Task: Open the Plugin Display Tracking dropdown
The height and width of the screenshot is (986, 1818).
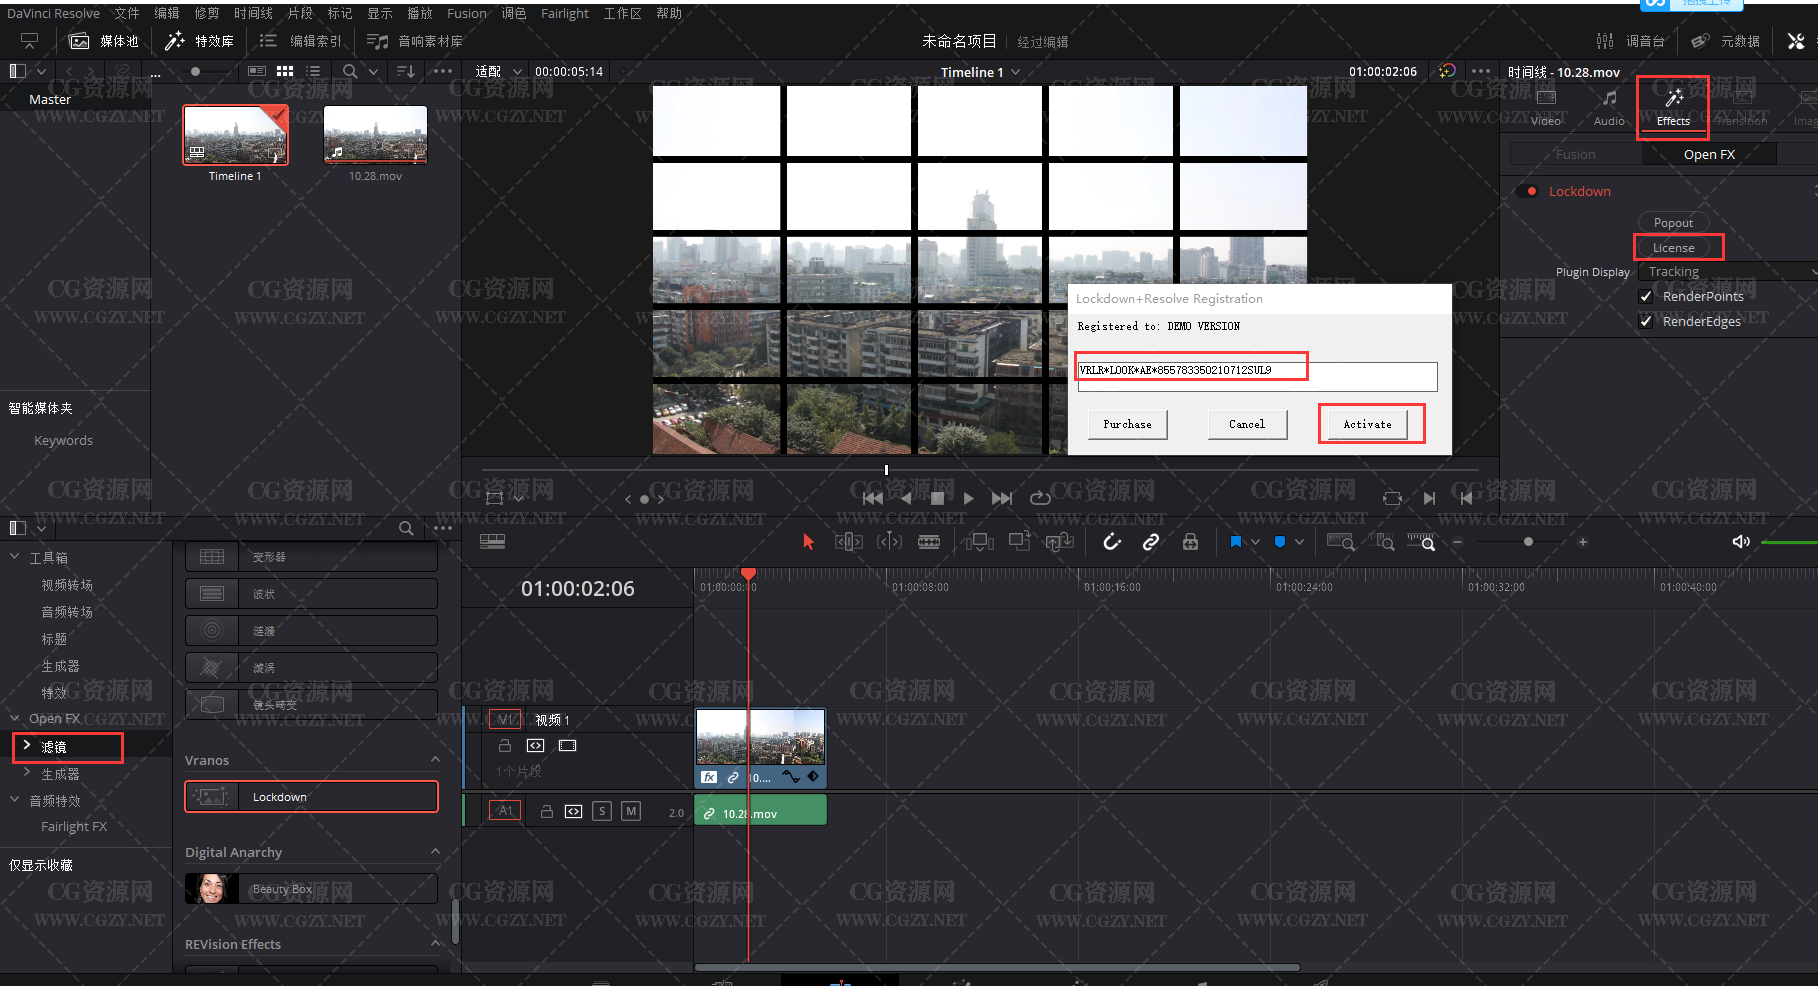Action: (x=1728, y=272)
